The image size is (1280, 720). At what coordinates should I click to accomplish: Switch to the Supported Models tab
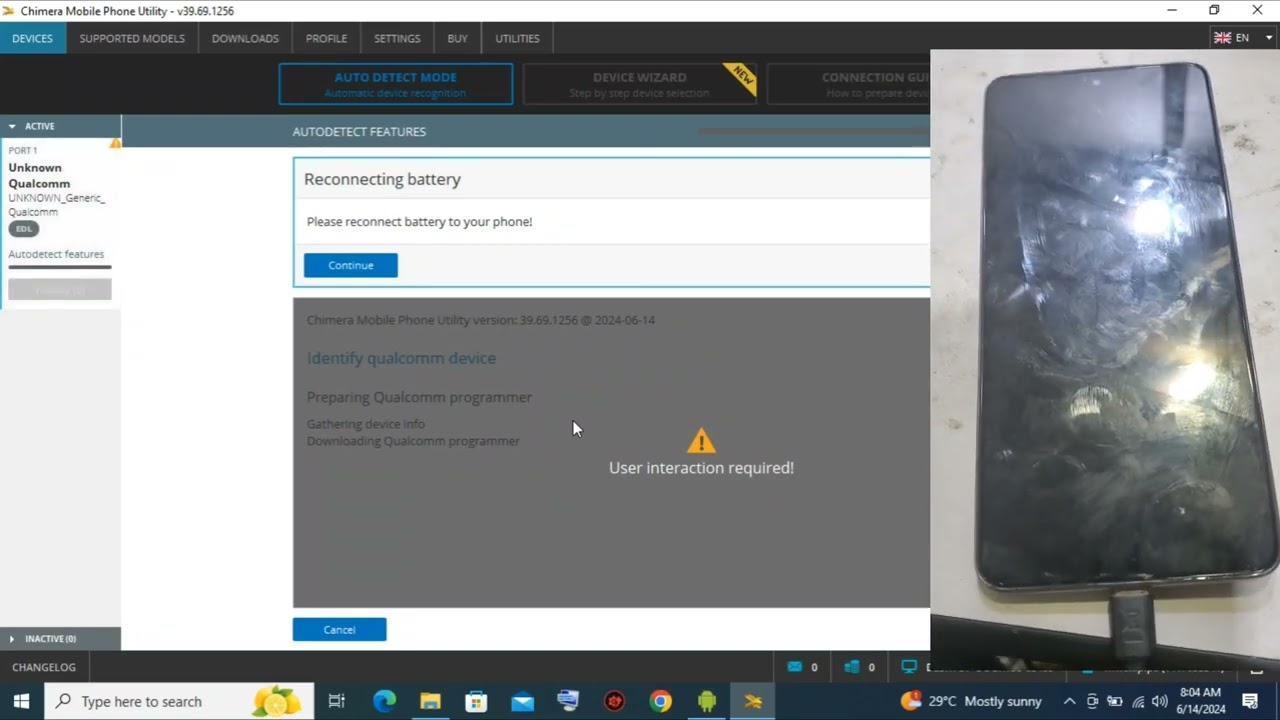tap(132, 38)
